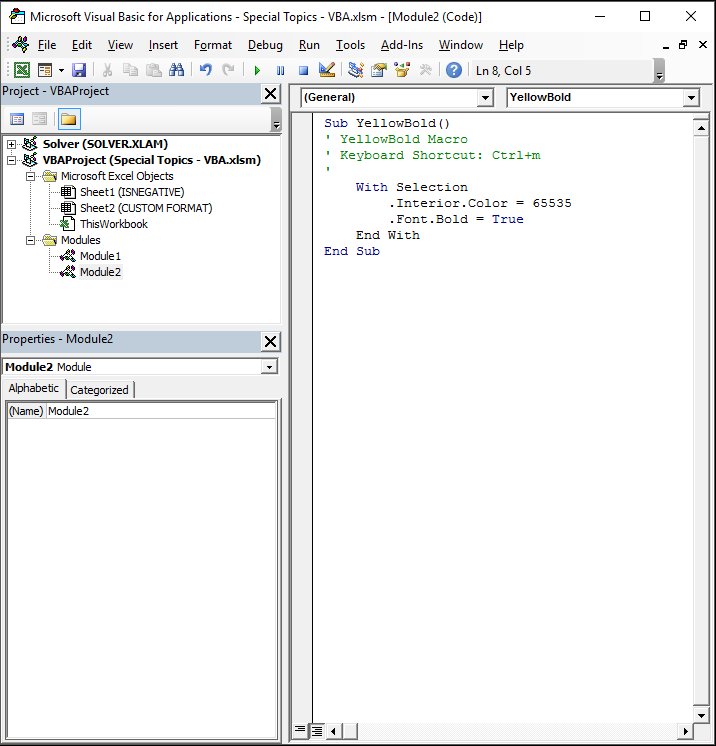
Task: Open the YellowBold procedure dropdown
Action: click(691, 98)
